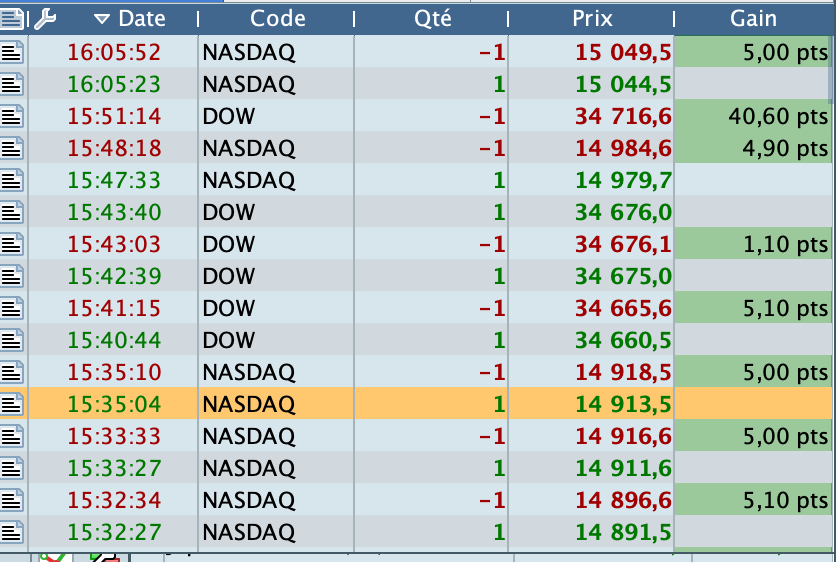
Task: Click the 4,90 pts gain cell
Action: coord(753,148)
